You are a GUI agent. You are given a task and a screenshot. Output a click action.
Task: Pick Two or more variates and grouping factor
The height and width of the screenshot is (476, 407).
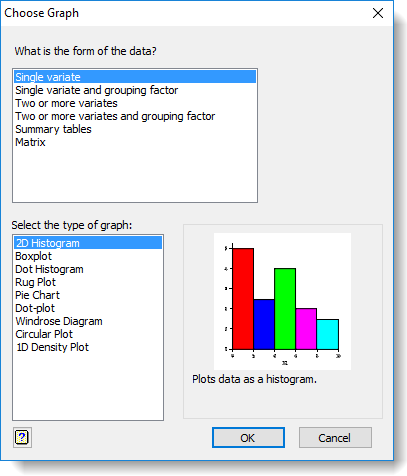click(x=135, y=116)
